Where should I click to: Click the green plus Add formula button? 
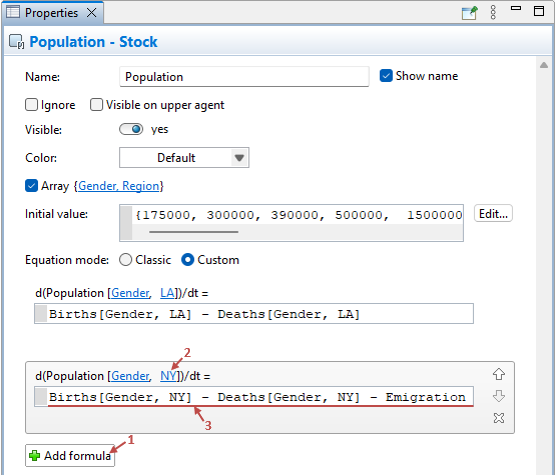[x=70, y=456]
